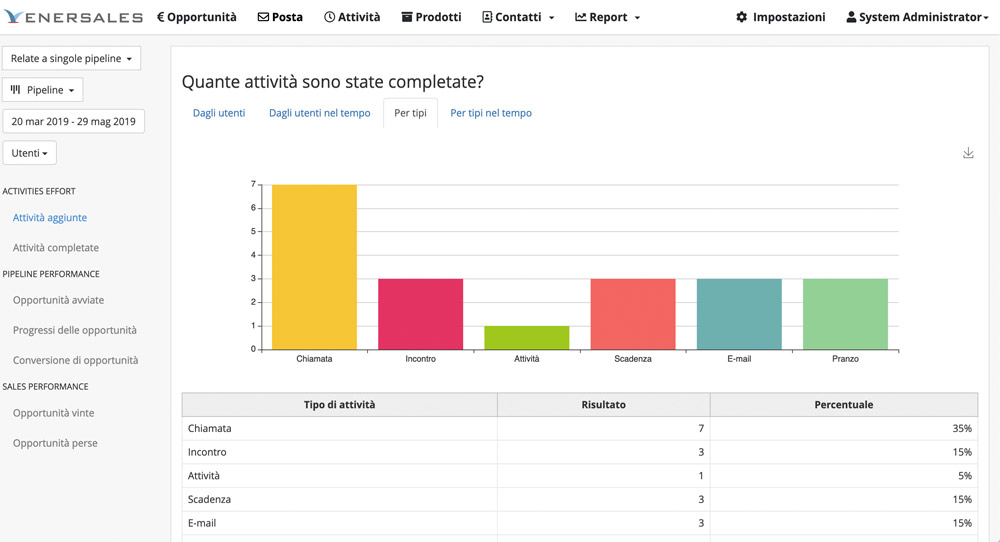Click the yellow Chiamata bar
1000x542 pixels.
(x=314, y=267)
